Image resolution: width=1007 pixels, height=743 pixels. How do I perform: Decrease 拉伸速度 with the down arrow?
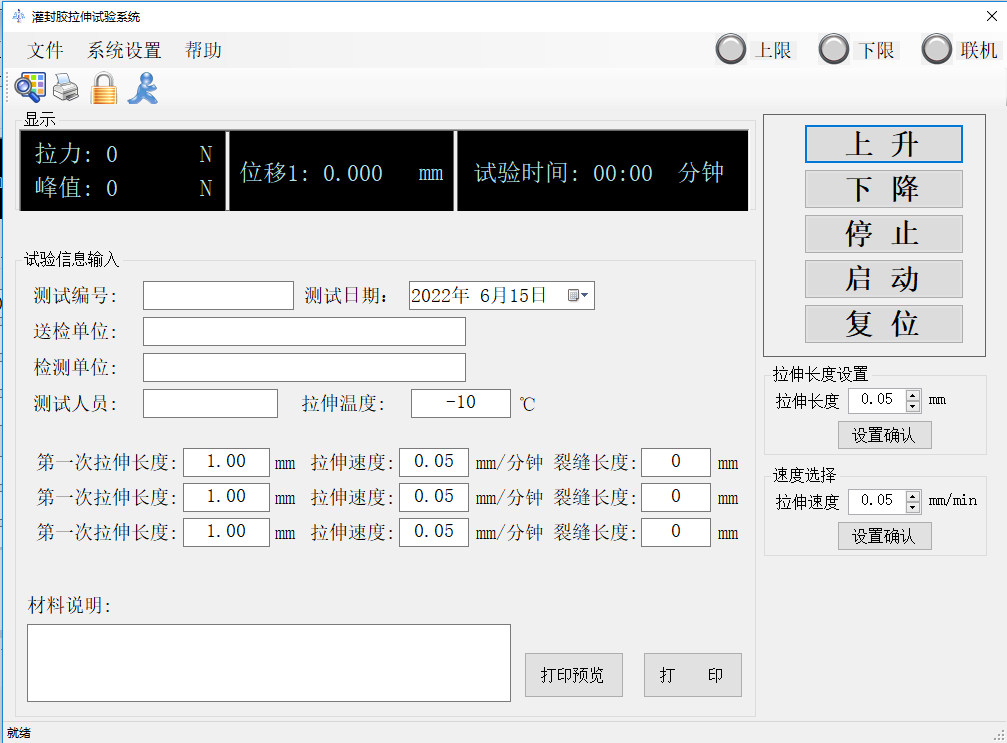click(913, 507)
